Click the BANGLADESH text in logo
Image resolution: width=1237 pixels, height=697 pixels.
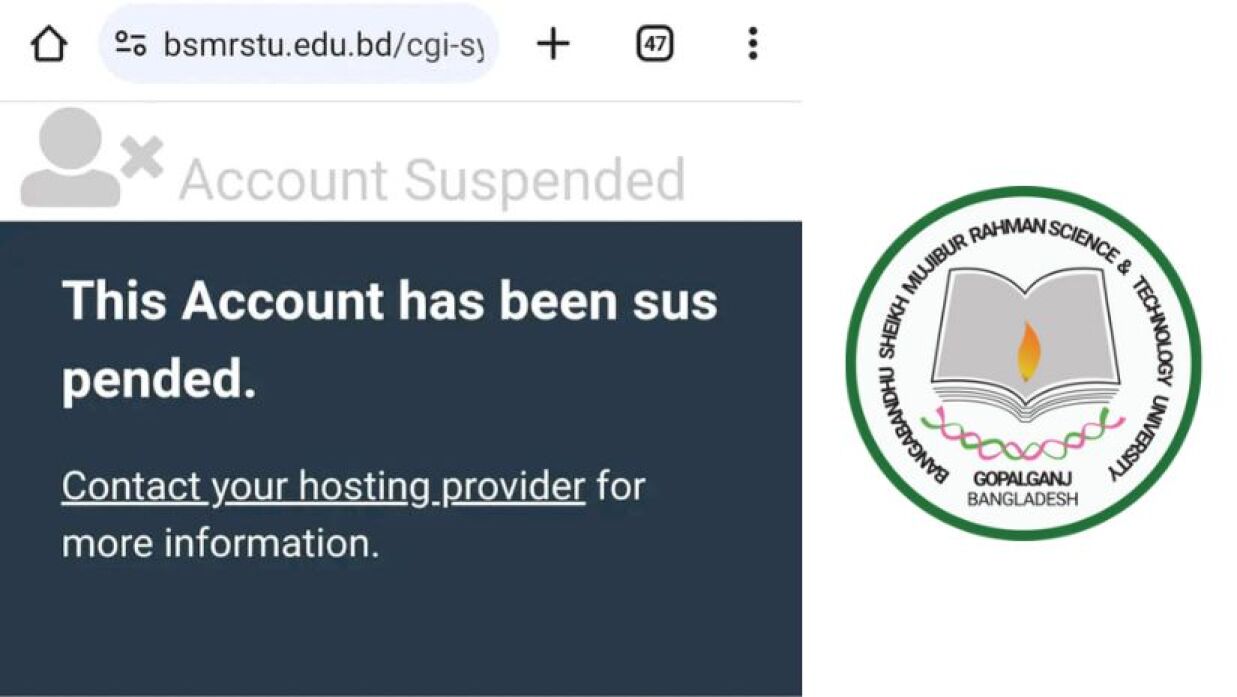(x=1023, y=500)
